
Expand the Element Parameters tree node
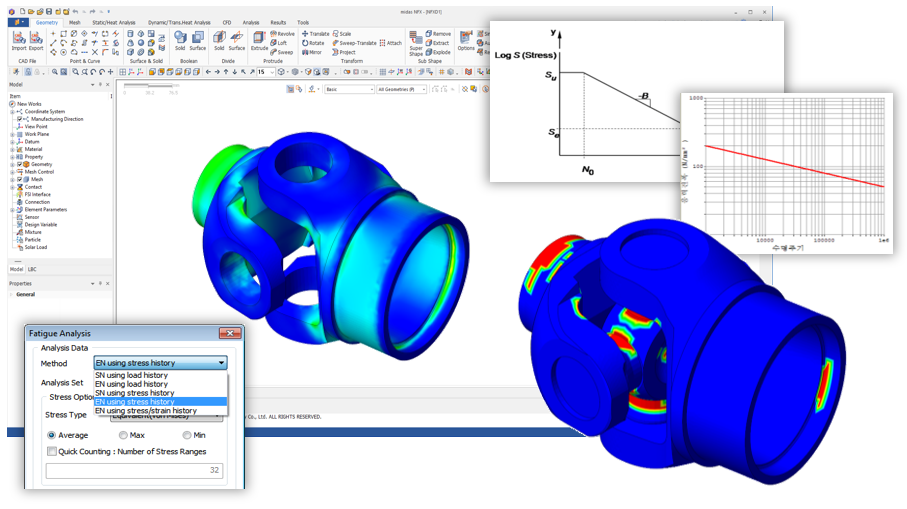click(x=12, y=209)
